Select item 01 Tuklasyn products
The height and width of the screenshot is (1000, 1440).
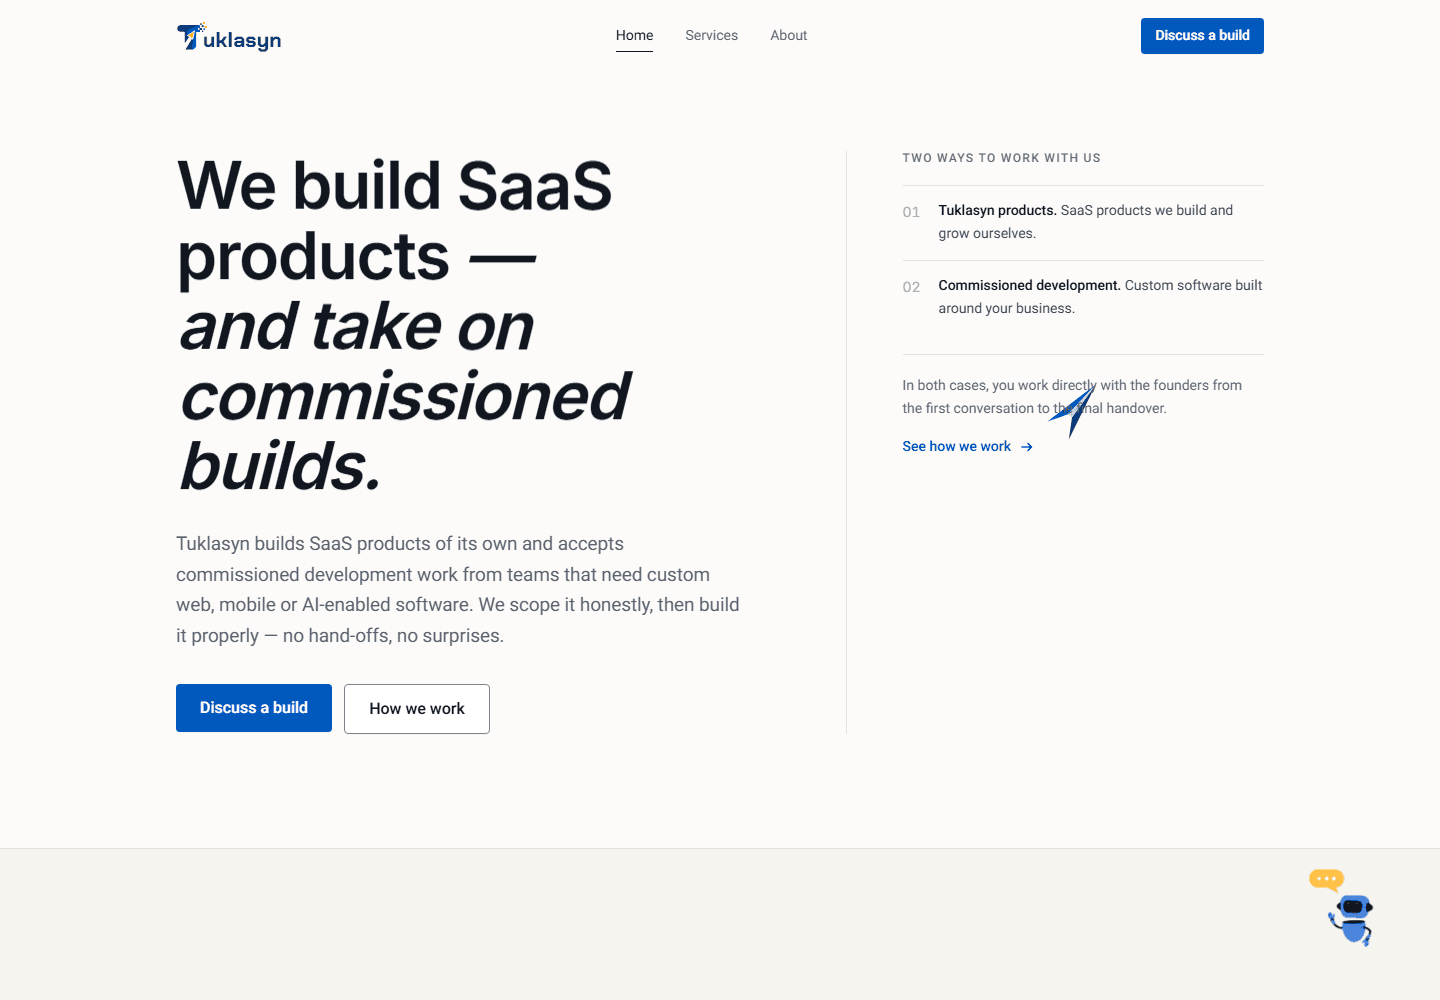tap(1083, 222)
